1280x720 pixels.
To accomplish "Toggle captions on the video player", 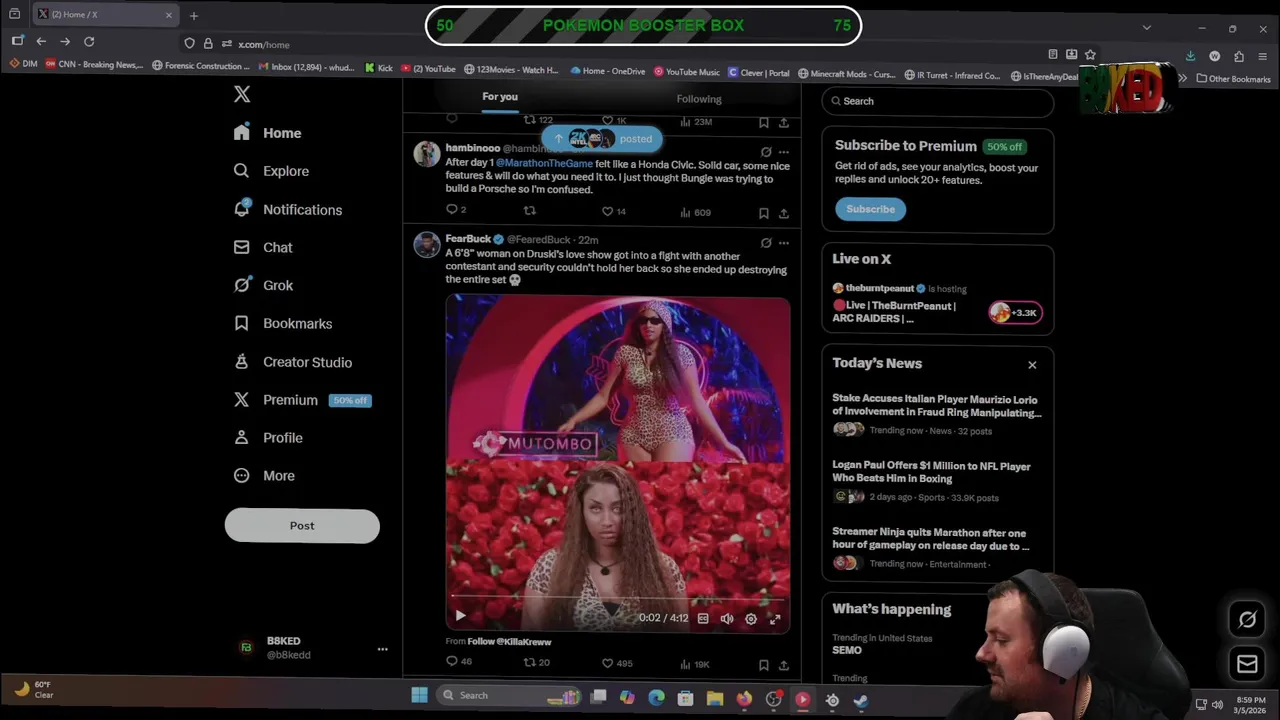I will coord(703,618).
